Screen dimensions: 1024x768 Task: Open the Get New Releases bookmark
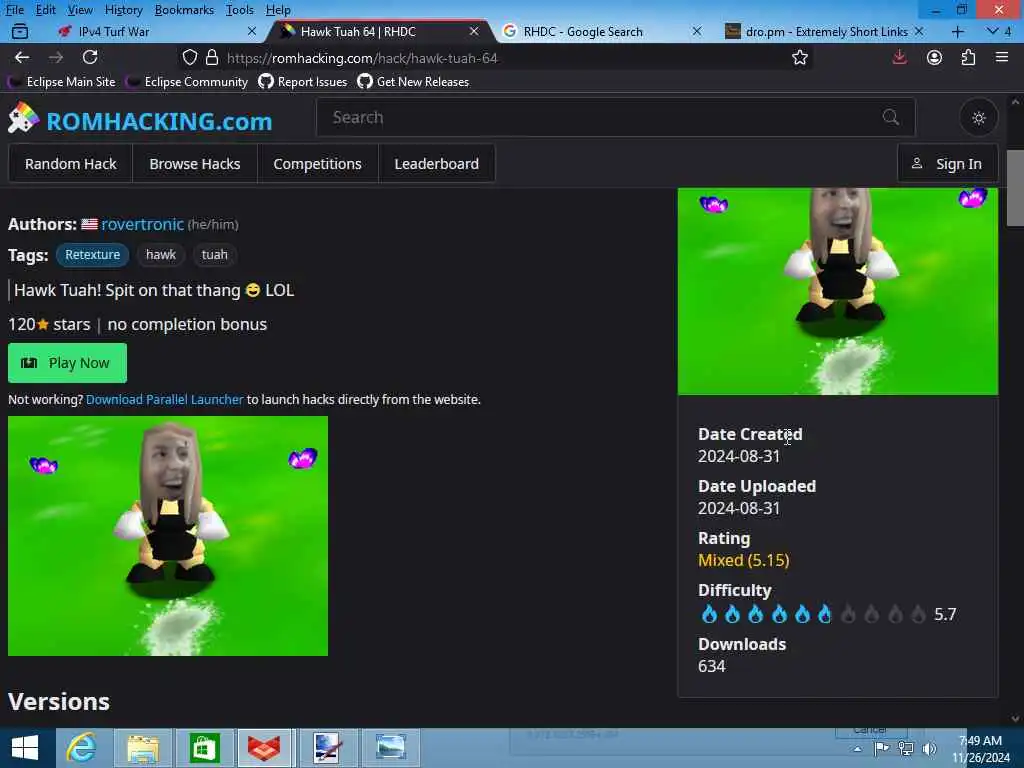(413, 82)
